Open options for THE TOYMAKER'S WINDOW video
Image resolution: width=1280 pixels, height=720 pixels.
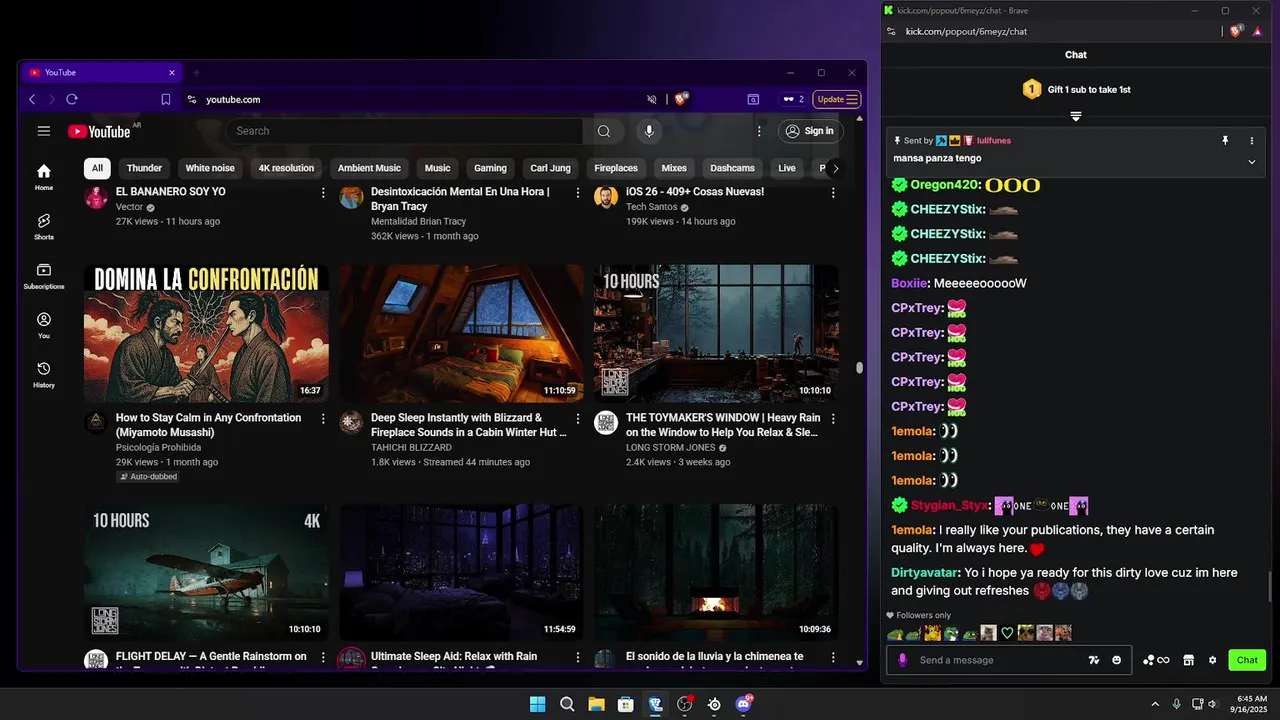point(833,418)
